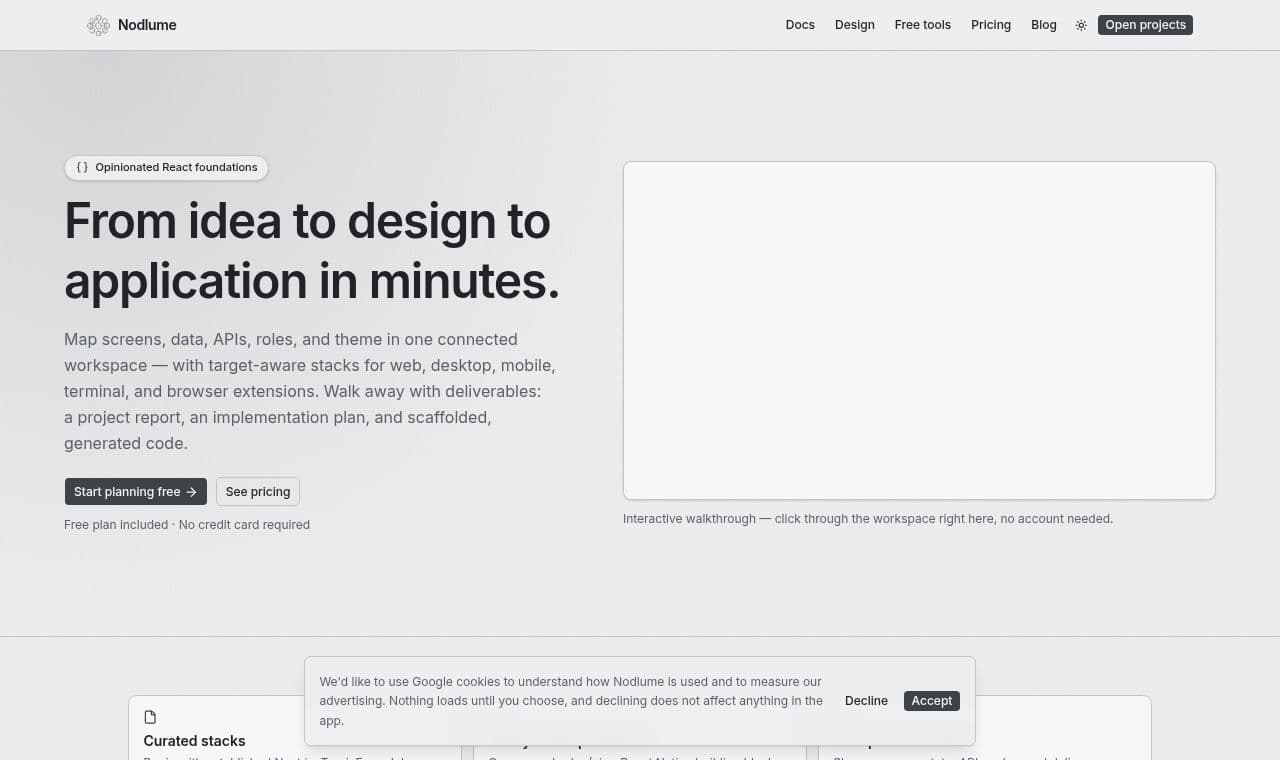Click the Nodlume brand name text
Screen dimensions: 1280x760
click(147, 25)
